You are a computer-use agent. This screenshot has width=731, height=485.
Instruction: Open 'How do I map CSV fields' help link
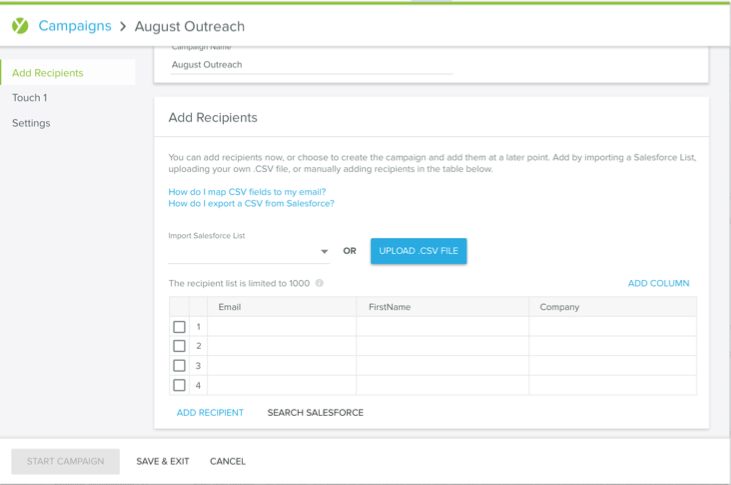coord(247,192)
